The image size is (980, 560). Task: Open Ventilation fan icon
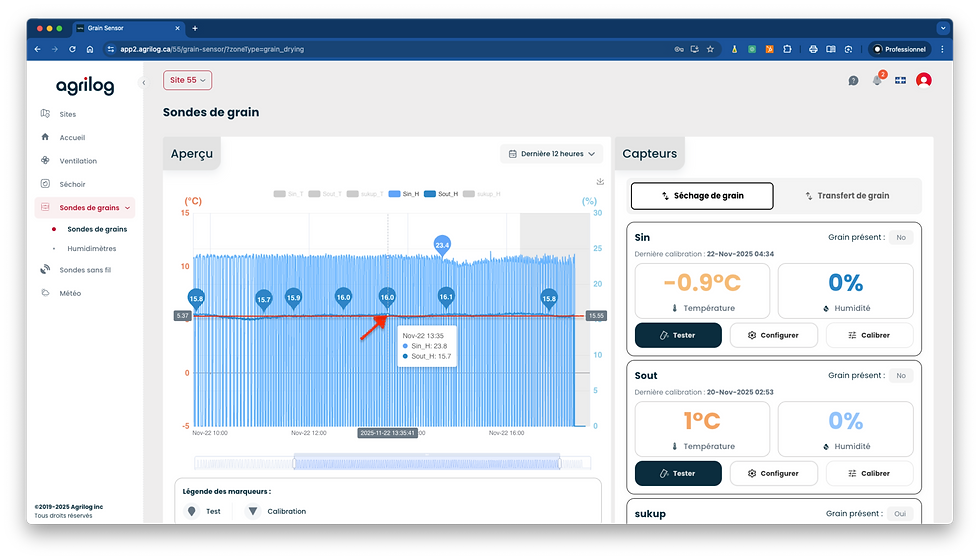click(x=45, y=160)
